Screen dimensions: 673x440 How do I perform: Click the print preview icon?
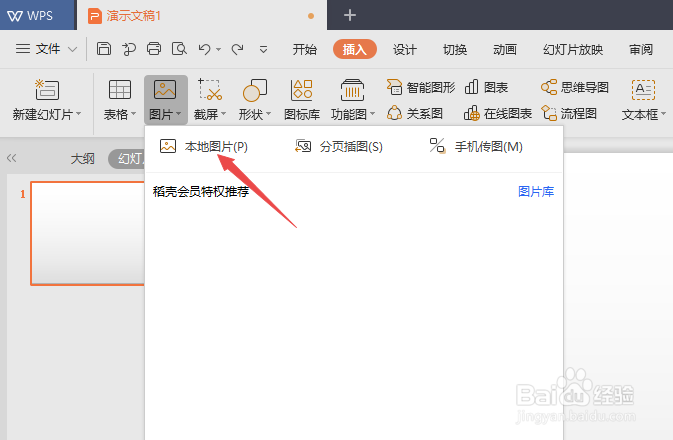coord(179,49)
